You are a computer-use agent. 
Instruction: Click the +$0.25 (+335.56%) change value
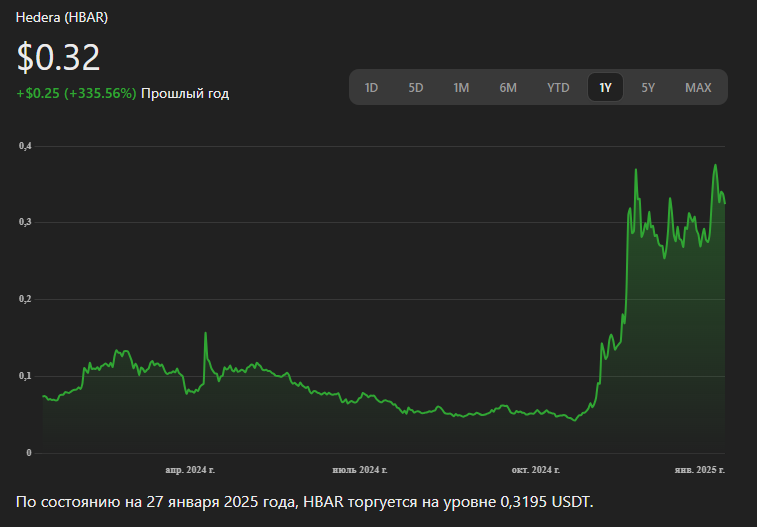tap(76, 93)
